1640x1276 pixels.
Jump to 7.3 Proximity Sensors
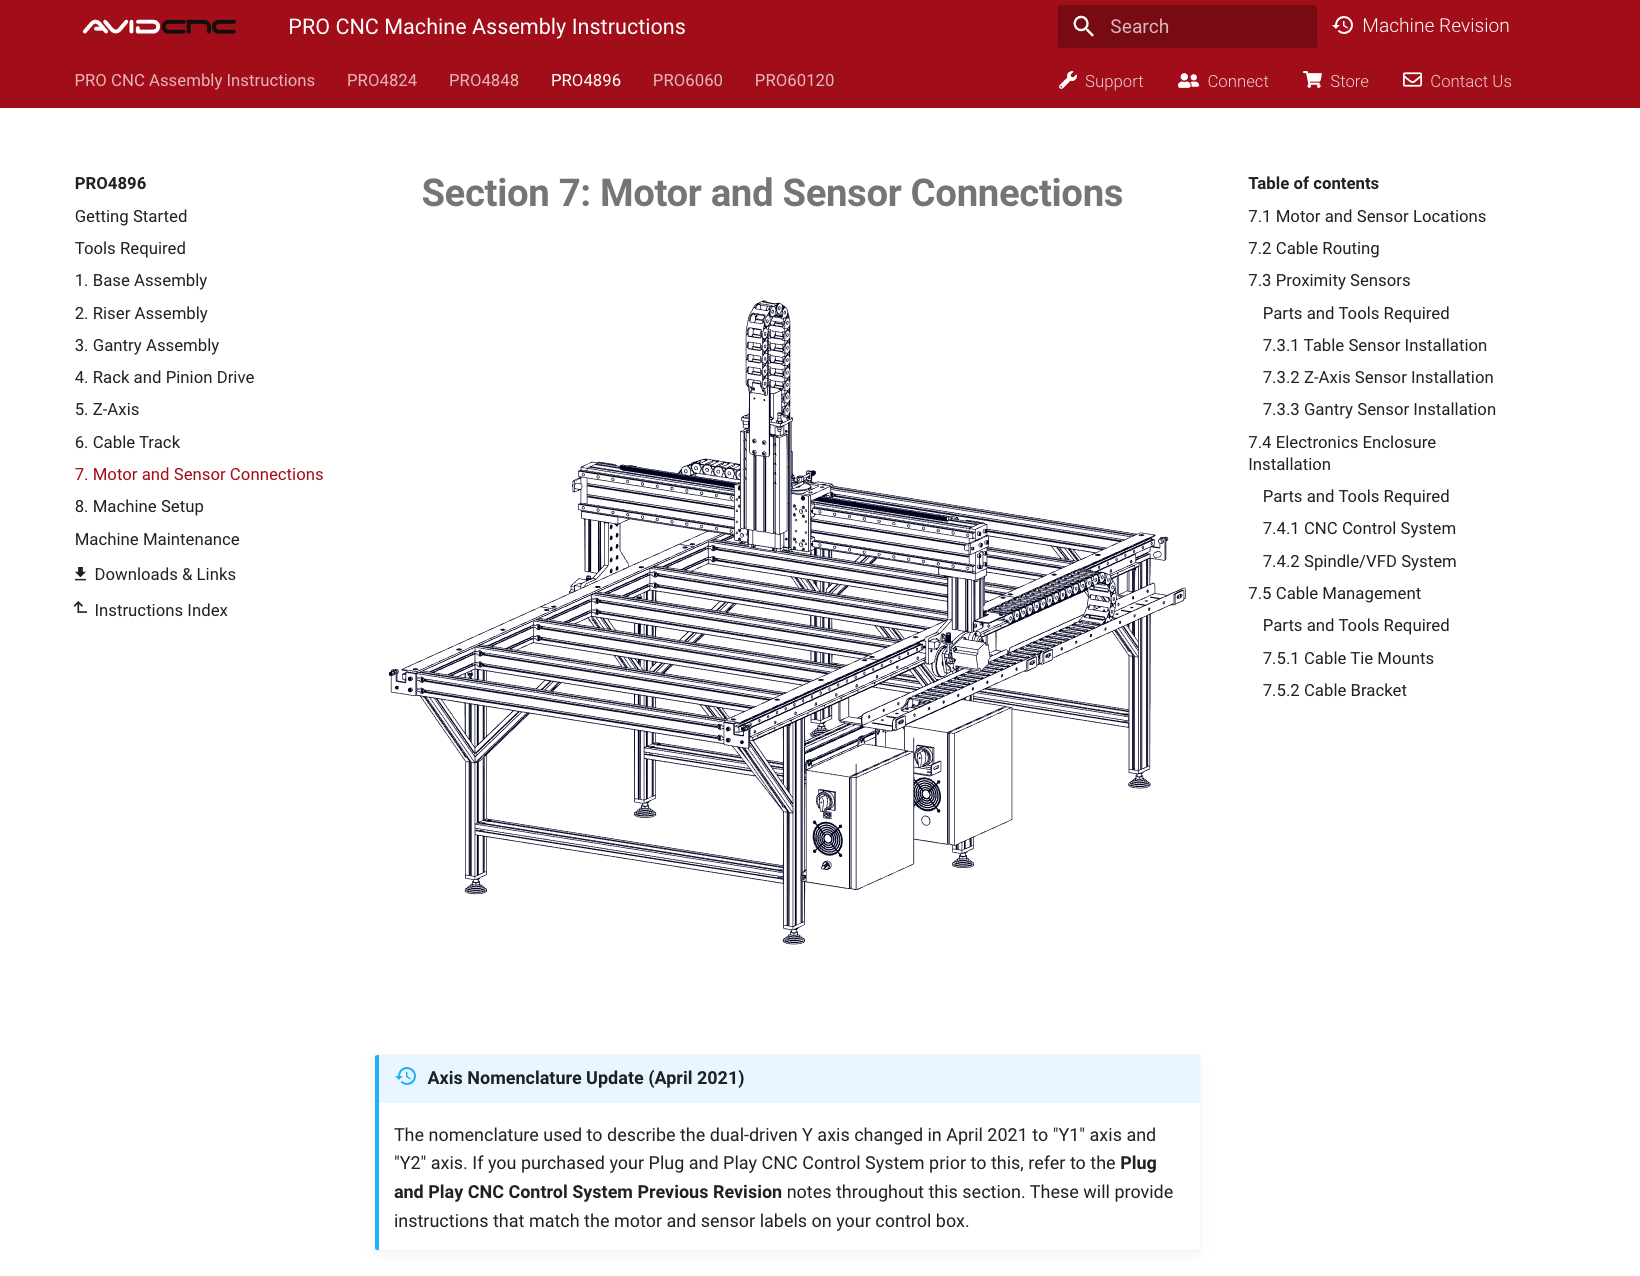pos(1329,280)
